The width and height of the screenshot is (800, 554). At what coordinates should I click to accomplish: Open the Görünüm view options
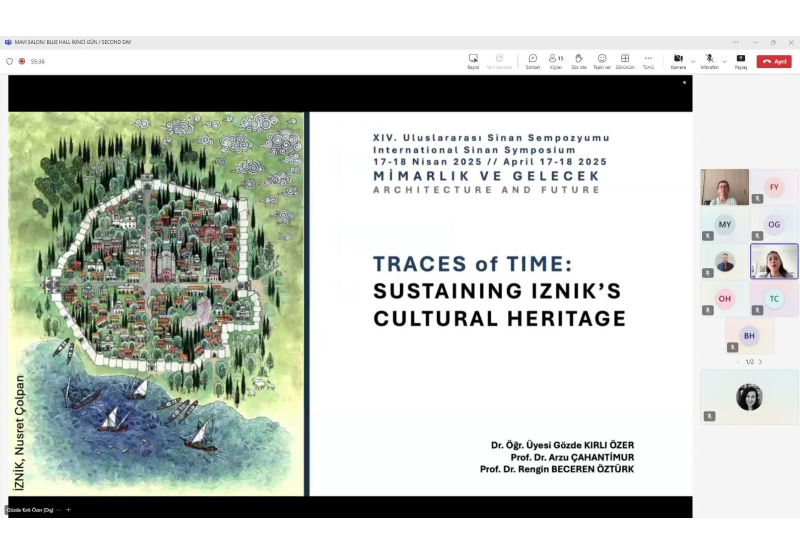(625, 61)
